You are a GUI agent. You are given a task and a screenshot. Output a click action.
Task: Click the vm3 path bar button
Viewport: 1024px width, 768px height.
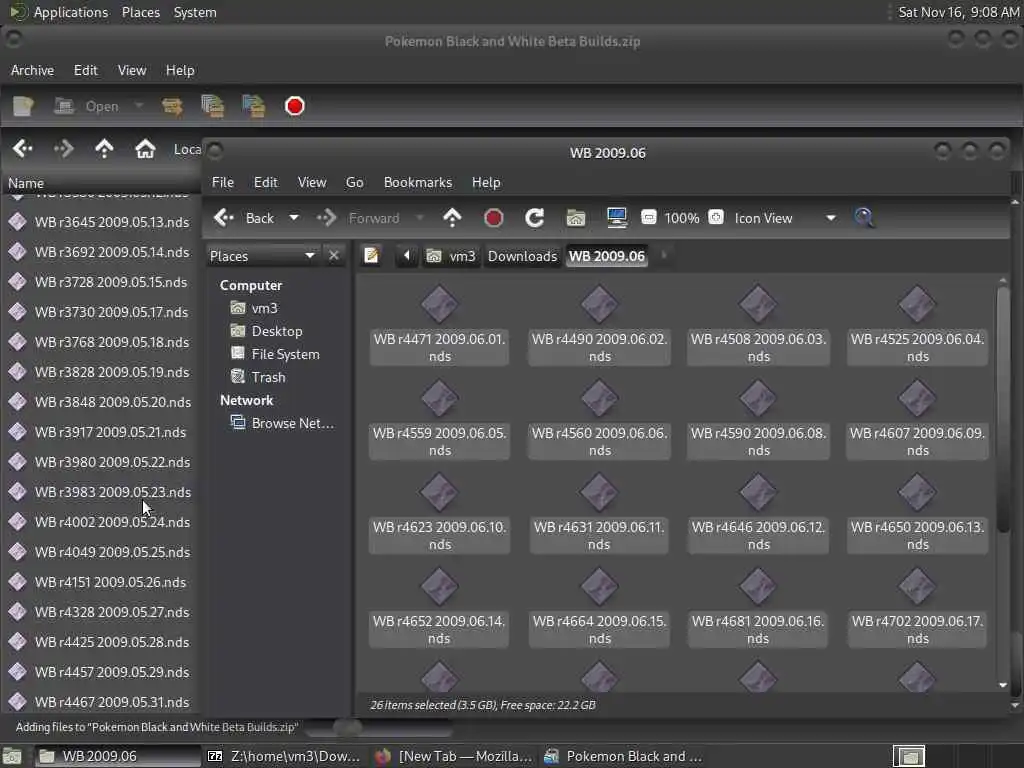tap(451, 256)
